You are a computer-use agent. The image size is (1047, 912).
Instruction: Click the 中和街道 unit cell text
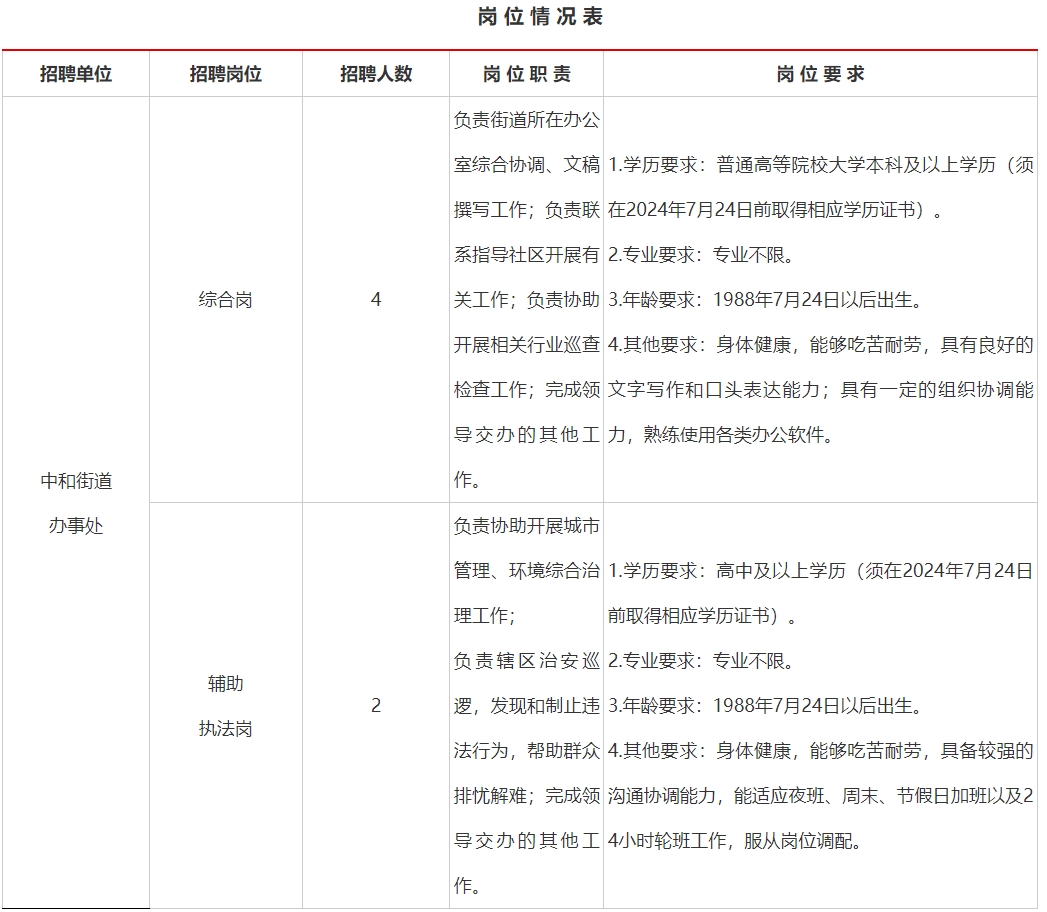point(76,481)
